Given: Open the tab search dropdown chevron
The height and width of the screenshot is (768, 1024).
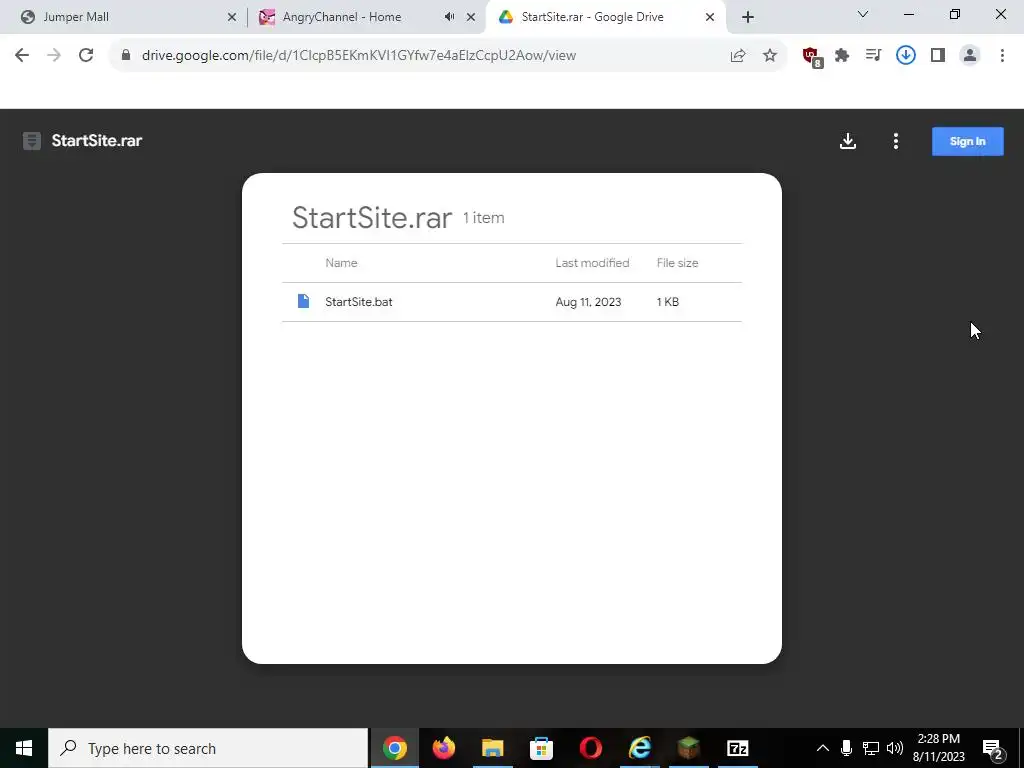Looking at the screenshot, I should click(863, 14).
